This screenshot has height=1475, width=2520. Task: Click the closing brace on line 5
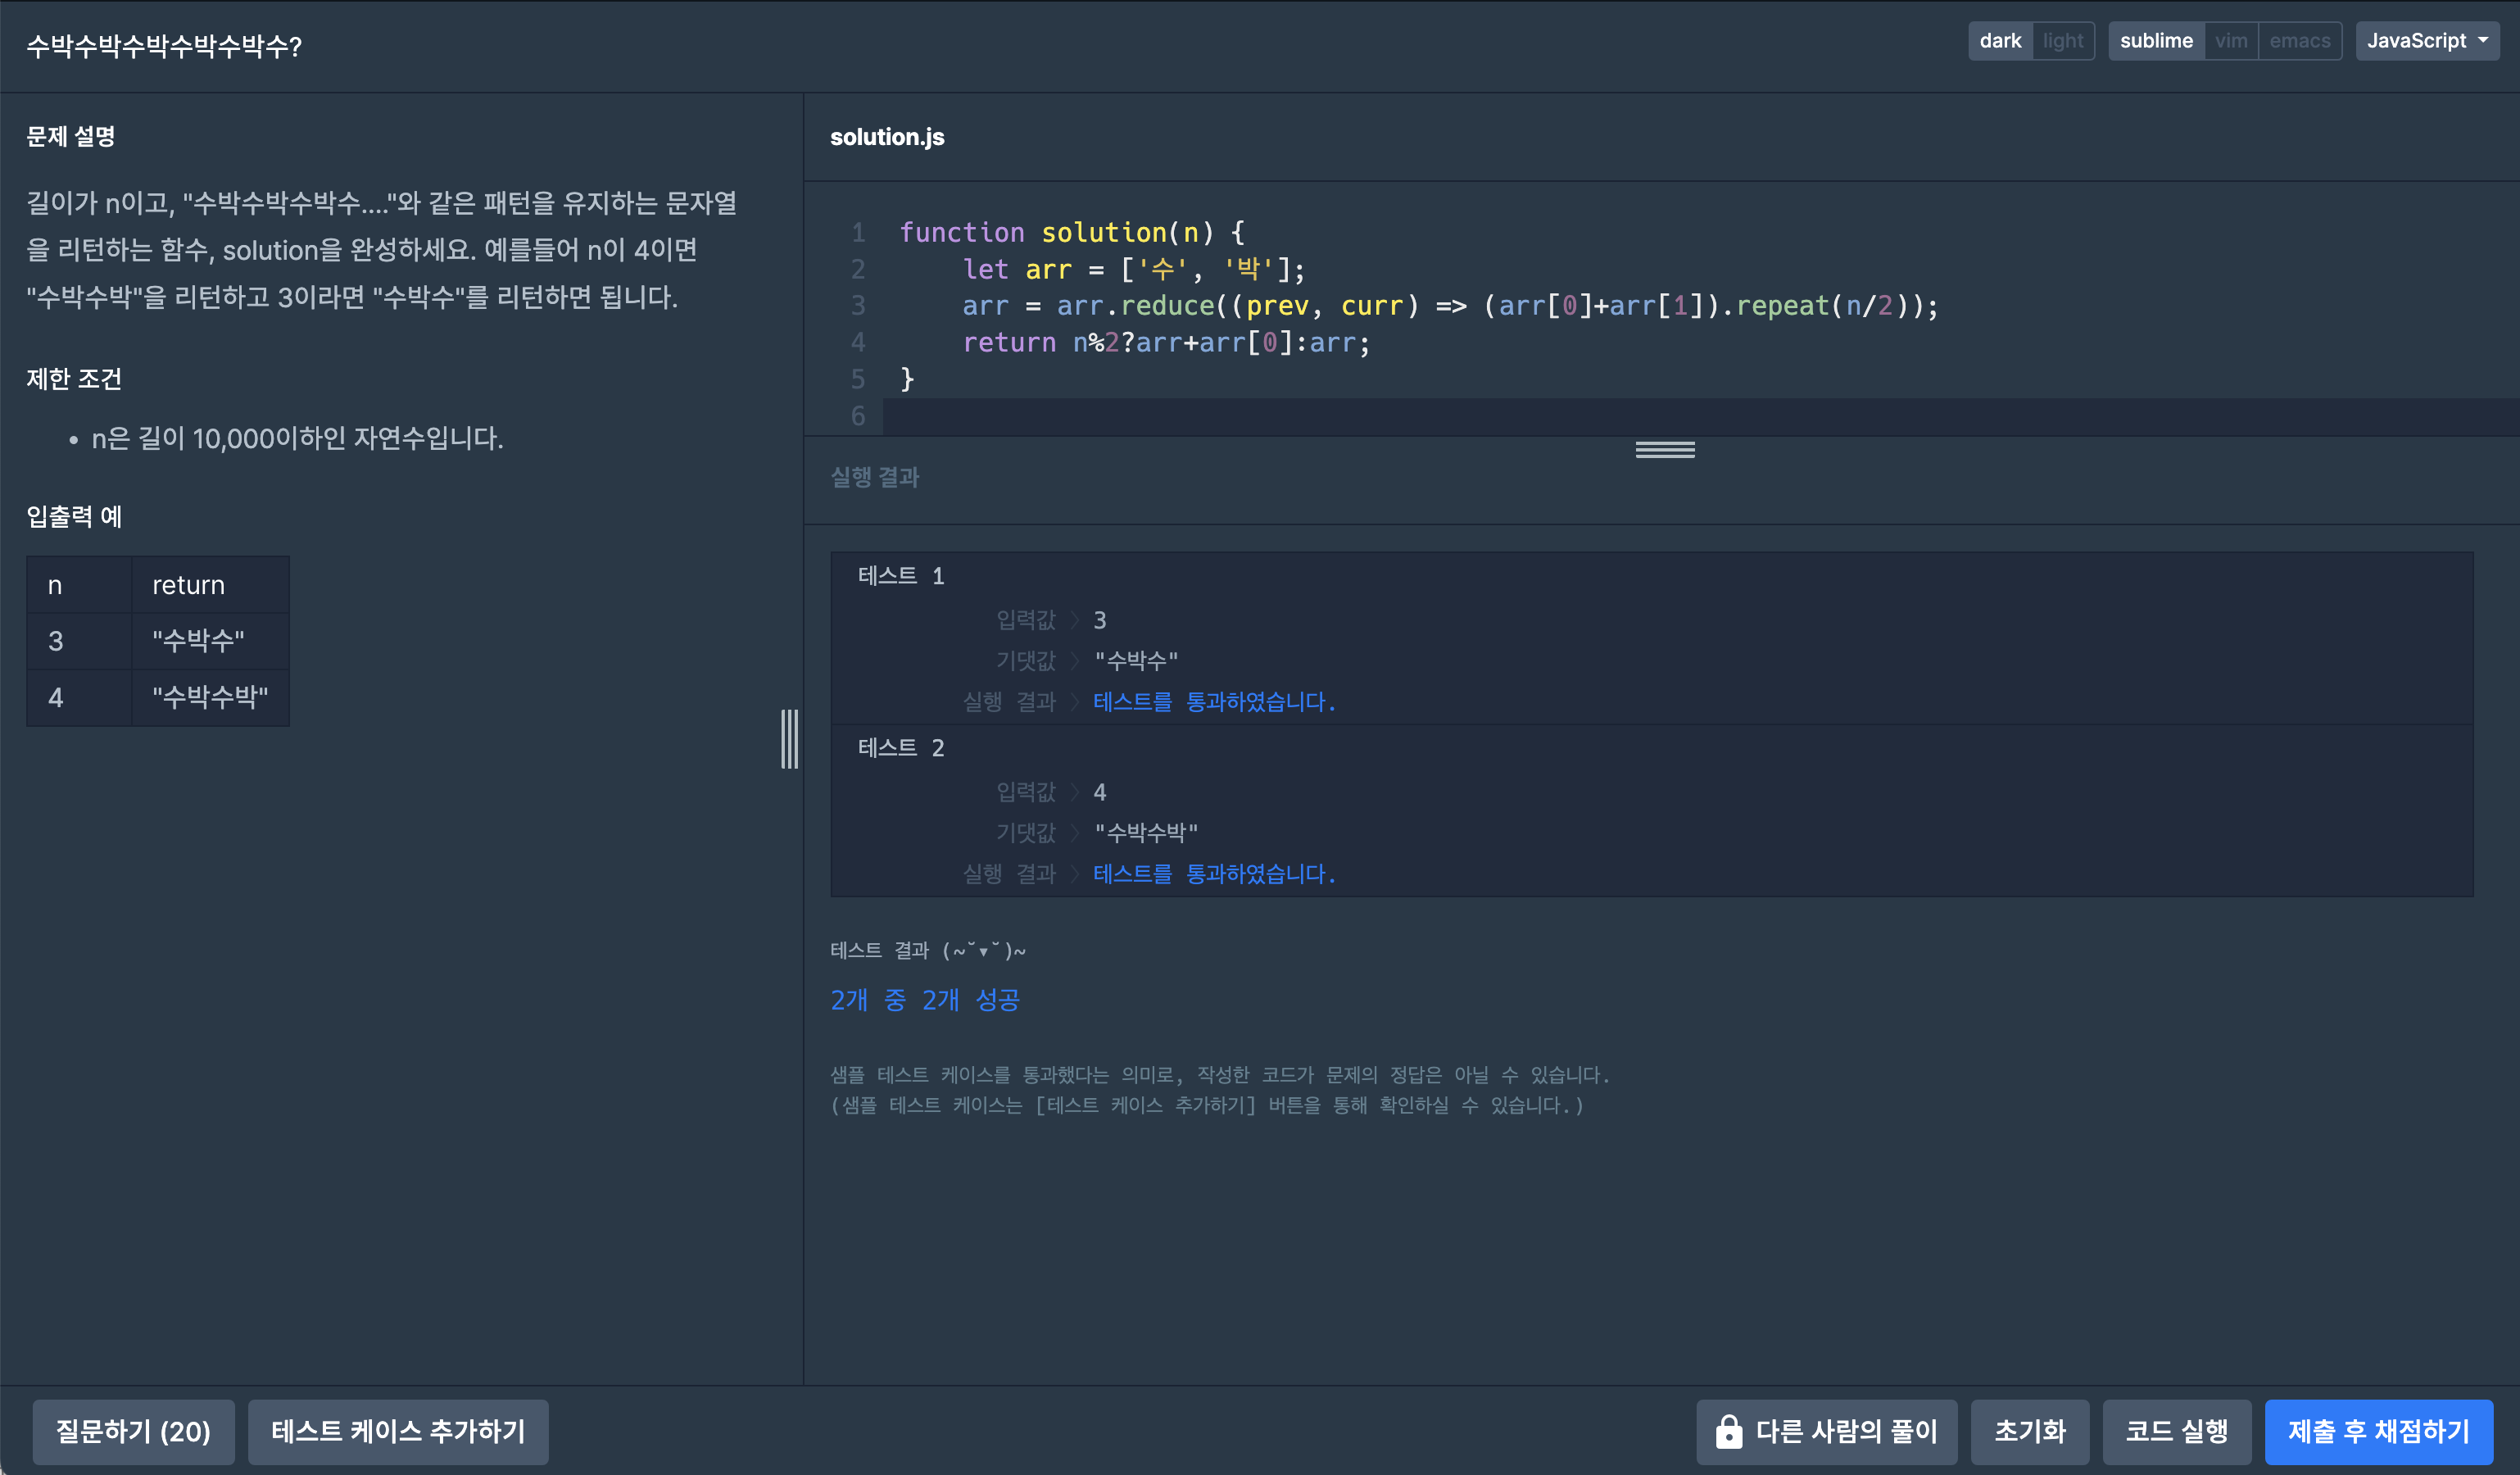[907, 379]
